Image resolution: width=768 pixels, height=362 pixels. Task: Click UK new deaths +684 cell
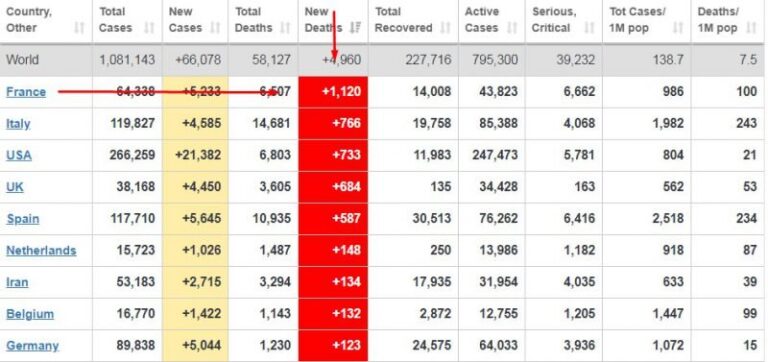click(333, 187)
